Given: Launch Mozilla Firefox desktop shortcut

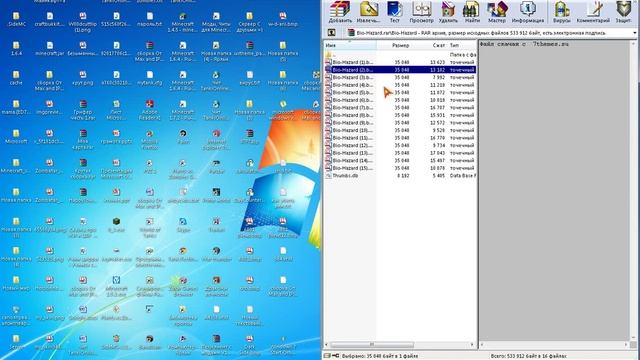Looking at the screenshot, I should 150,140.
